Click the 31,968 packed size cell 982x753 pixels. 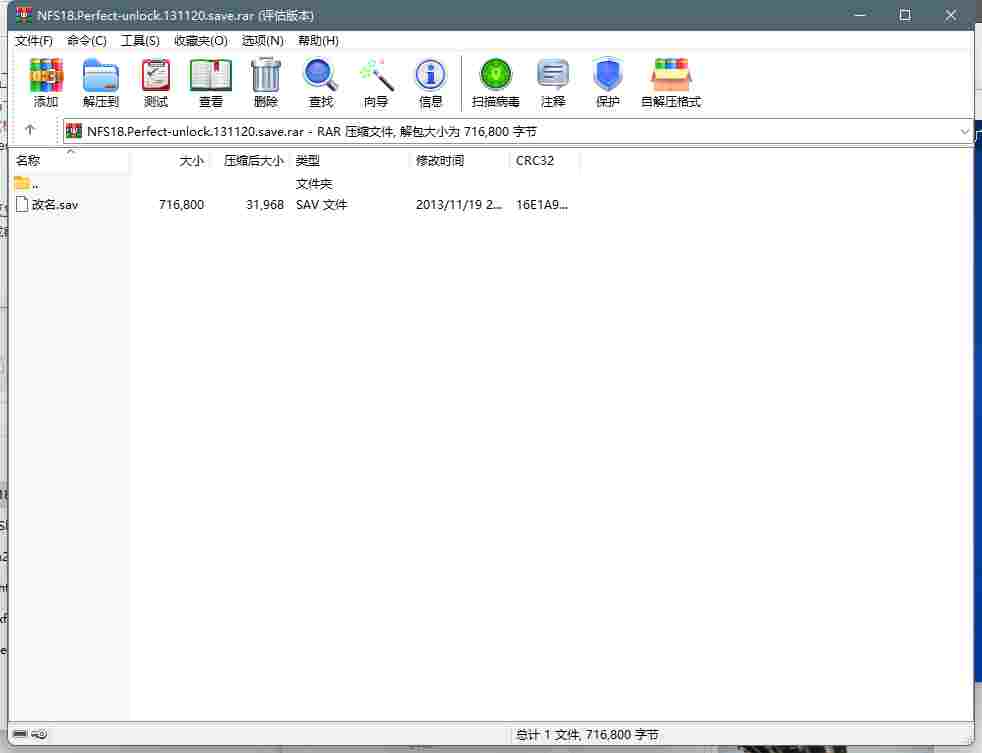click(265, 205)
